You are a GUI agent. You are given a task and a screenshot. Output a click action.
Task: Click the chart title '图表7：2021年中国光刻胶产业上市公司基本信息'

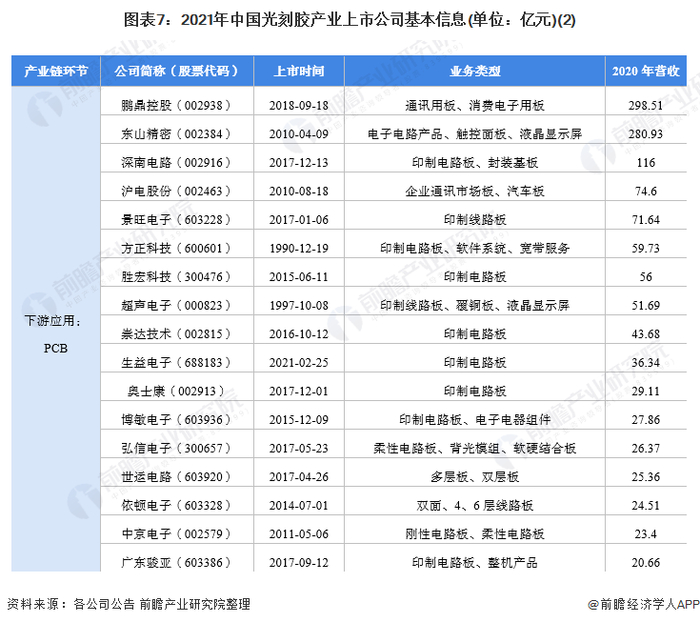295,20
